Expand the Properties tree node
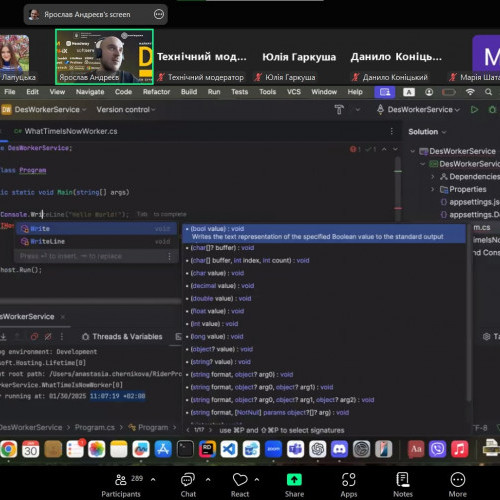The width and height of the screenshot is (500, 500). click(x=433, y=189)
